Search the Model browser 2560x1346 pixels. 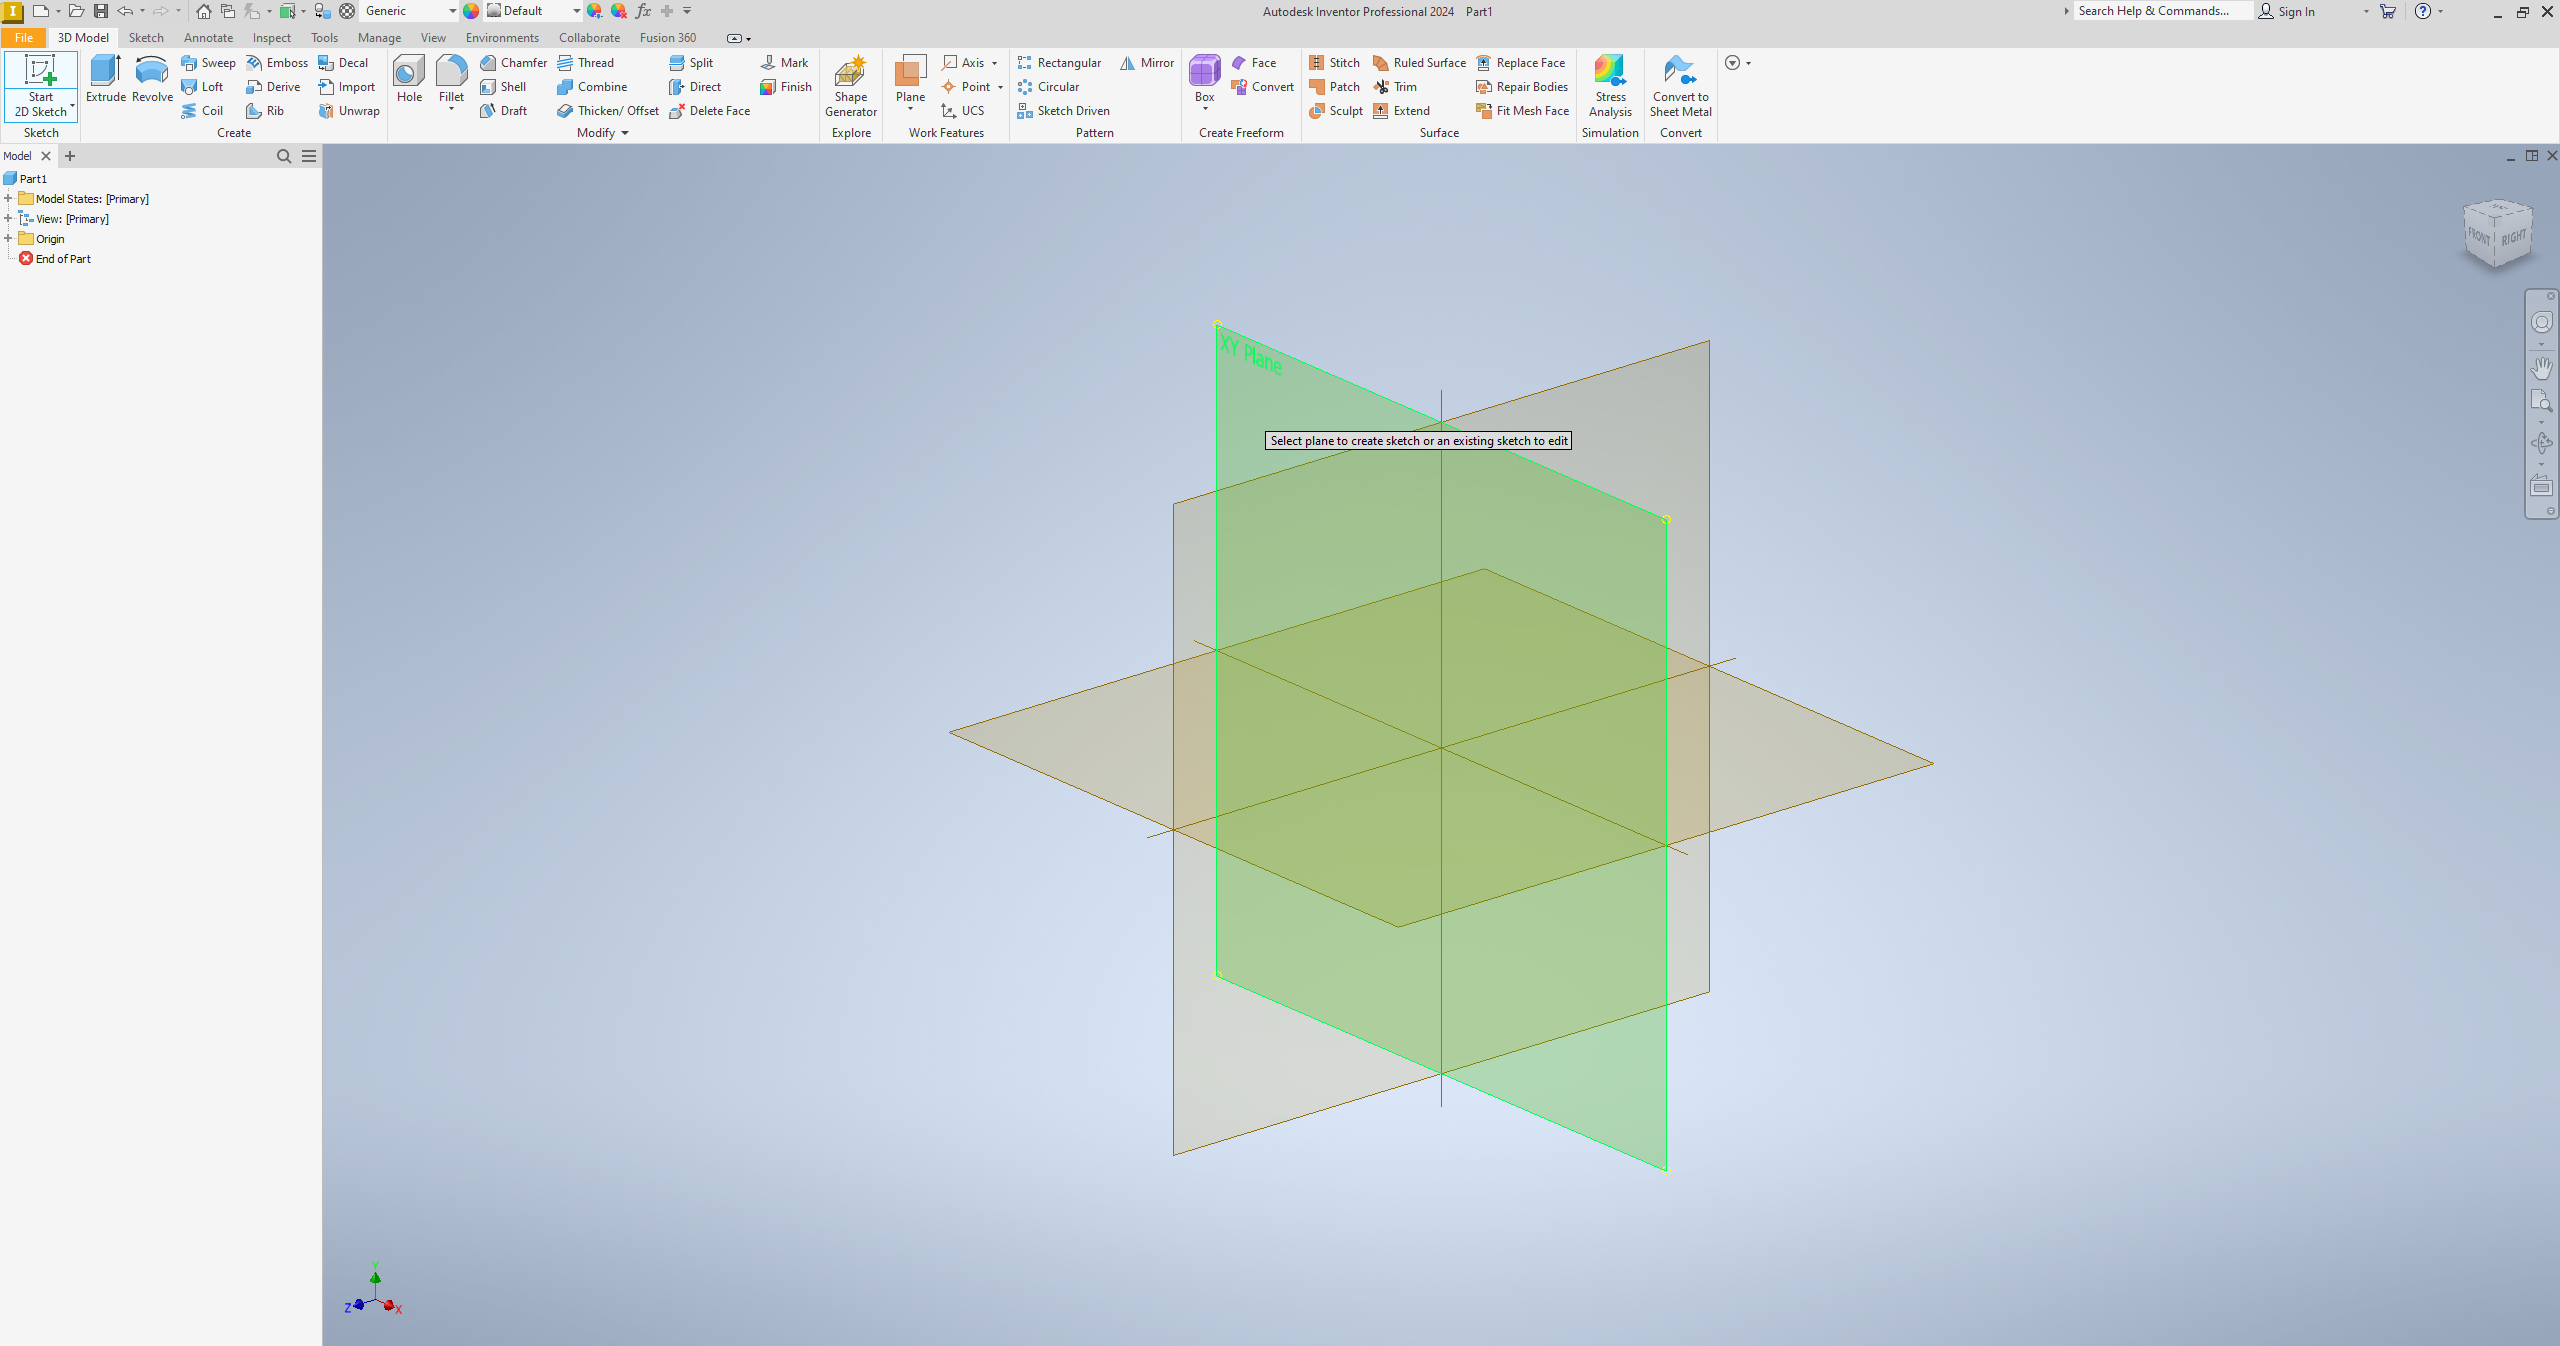click(x=284, y=155)
